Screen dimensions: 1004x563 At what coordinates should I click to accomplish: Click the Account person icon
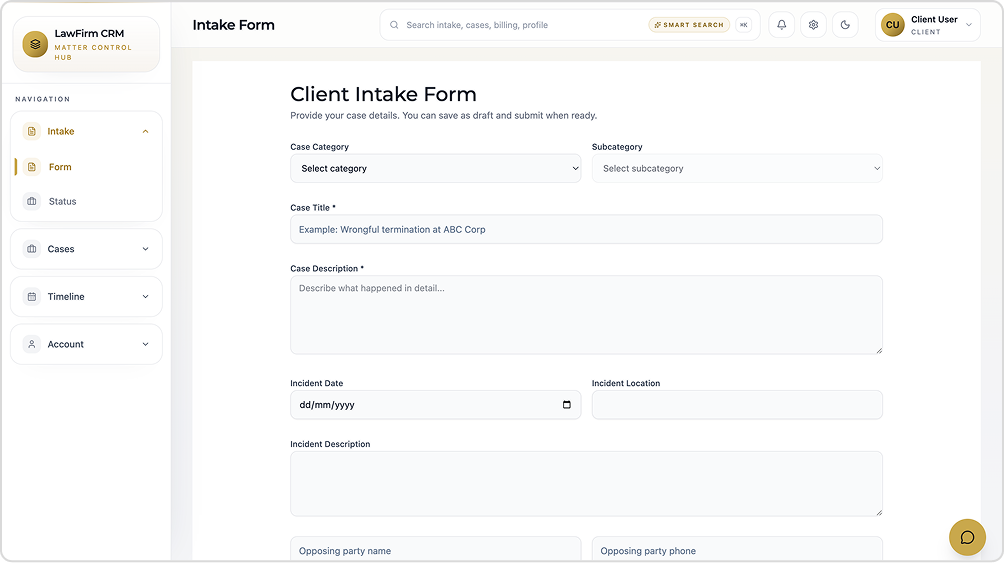pyautogui.click(x=31, y=344)
